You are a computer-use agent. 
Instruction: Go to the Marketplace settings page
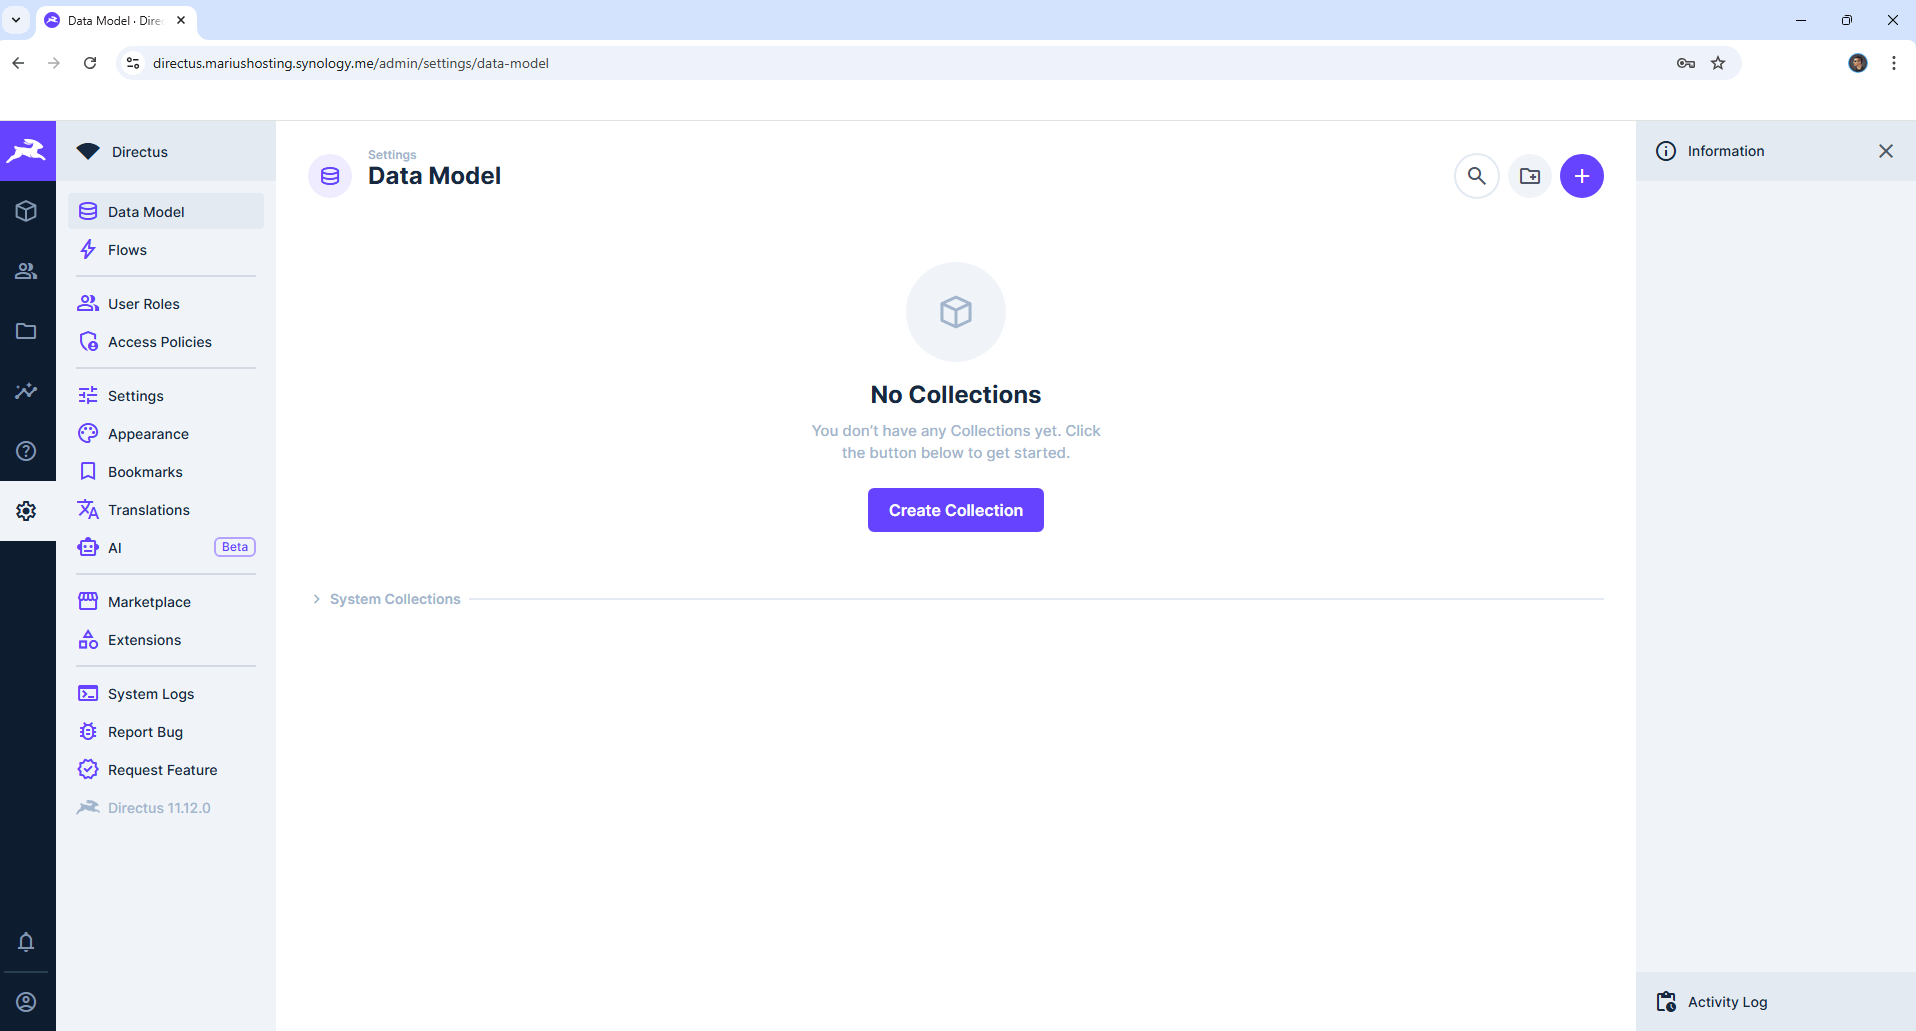[x=149, y=602]
